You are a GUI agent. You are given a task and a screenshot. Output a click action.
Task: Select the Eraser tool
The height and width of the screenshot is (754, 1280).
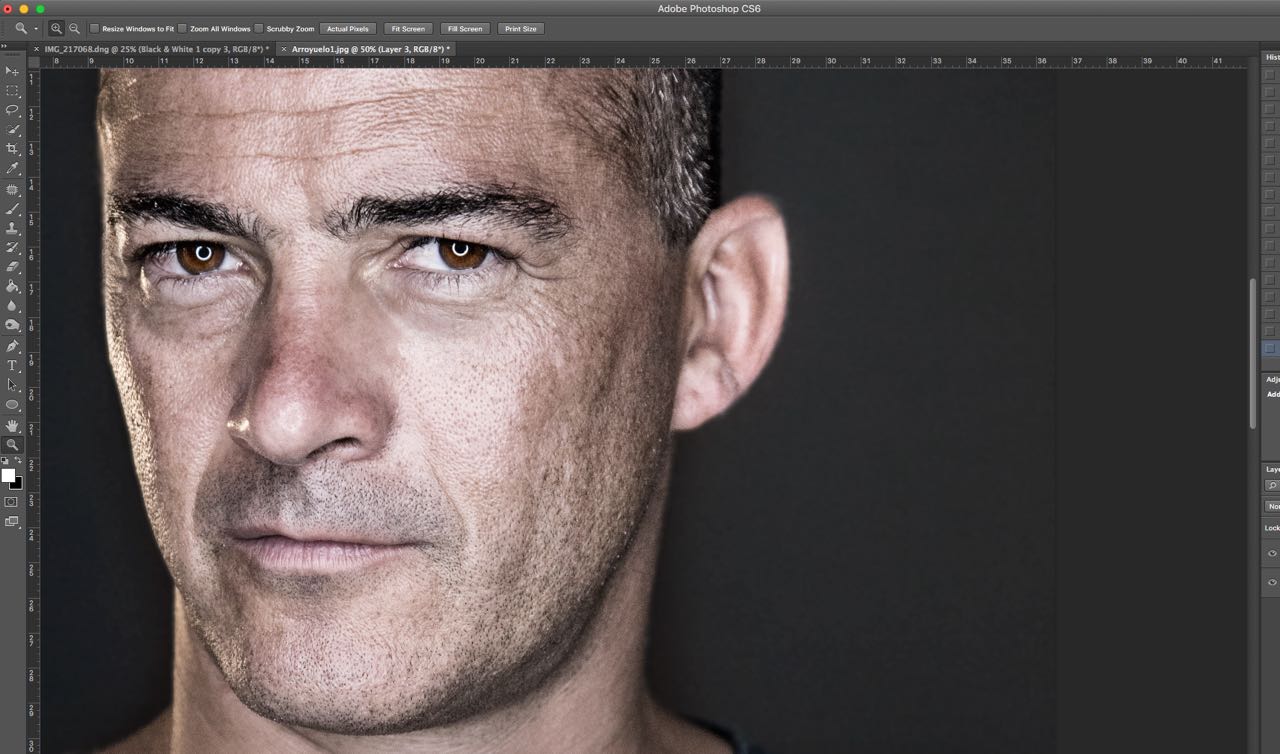tap(12, 267)
